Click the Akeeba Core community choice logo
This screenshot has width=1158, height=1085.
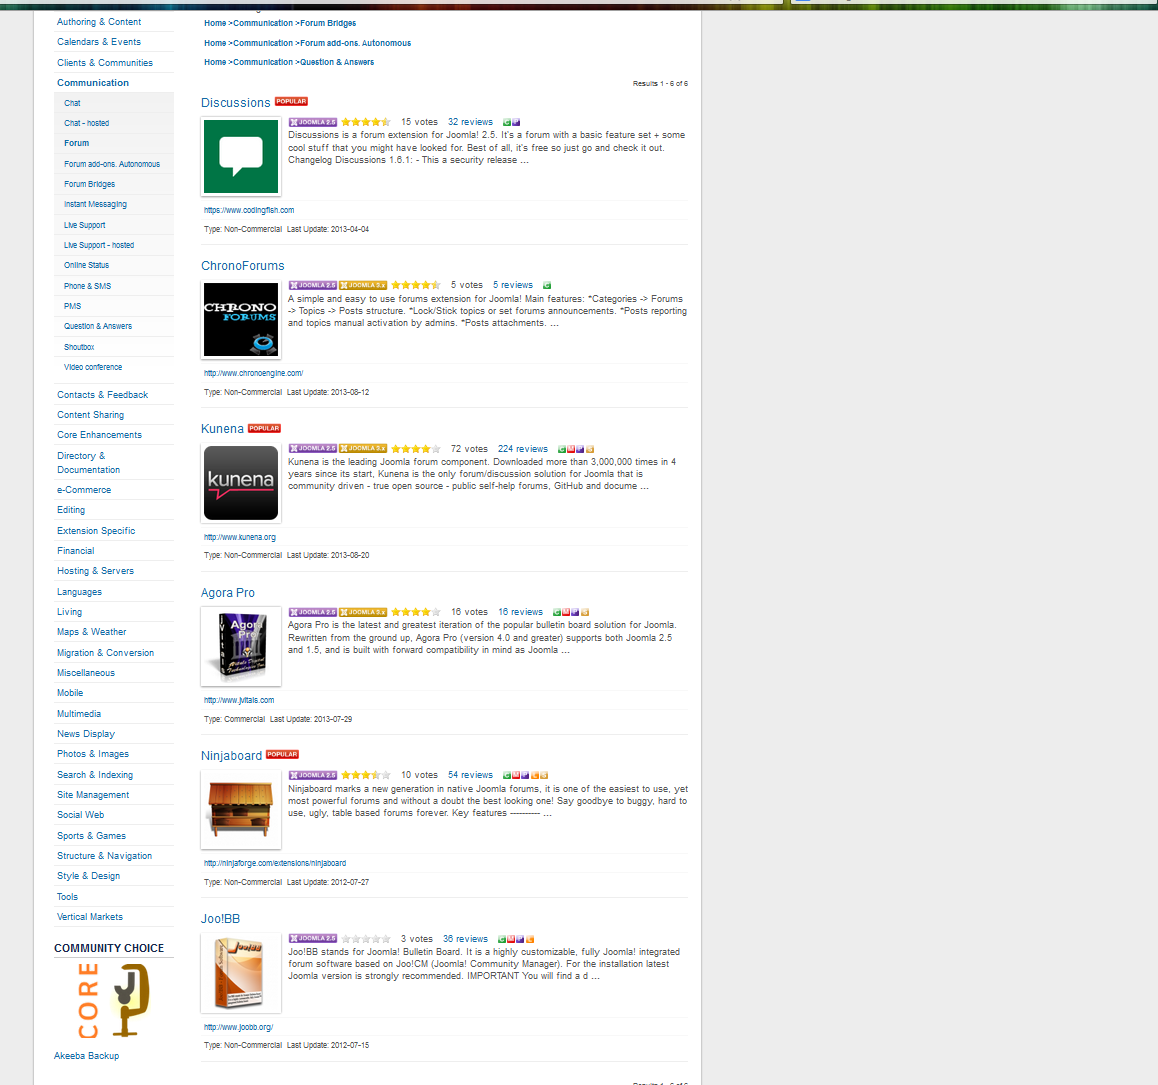113,1001
